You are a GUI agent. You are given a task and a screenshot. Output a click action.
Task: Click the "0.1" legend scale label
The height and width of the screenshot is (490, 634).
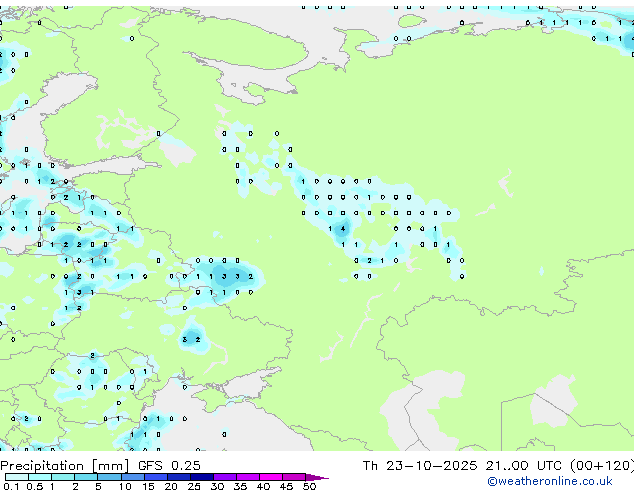[11, 486]
